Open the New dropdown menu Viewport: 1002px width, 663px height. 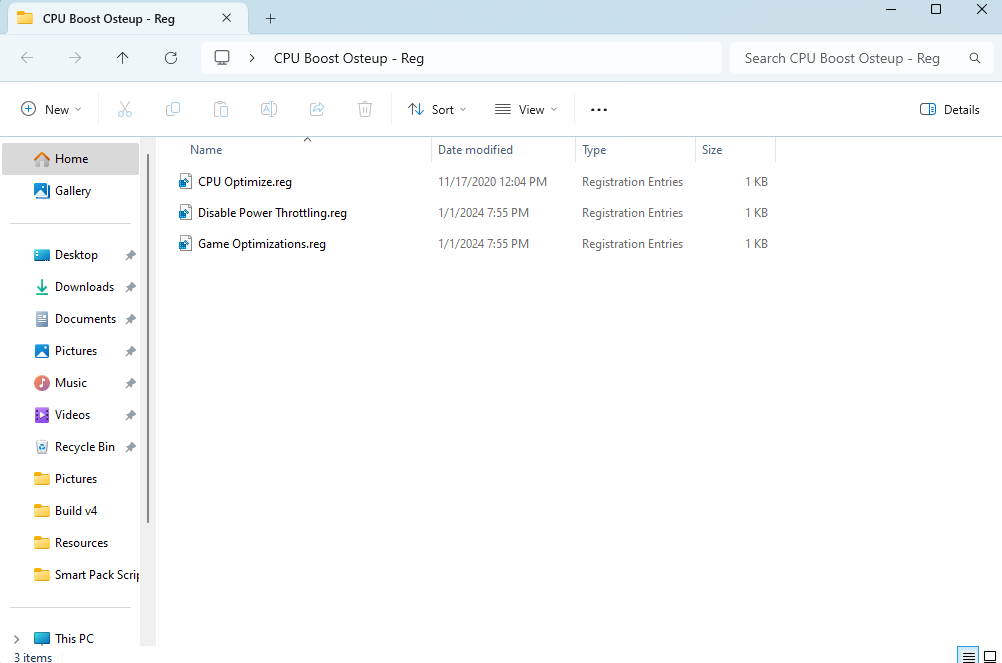[51, 109]
